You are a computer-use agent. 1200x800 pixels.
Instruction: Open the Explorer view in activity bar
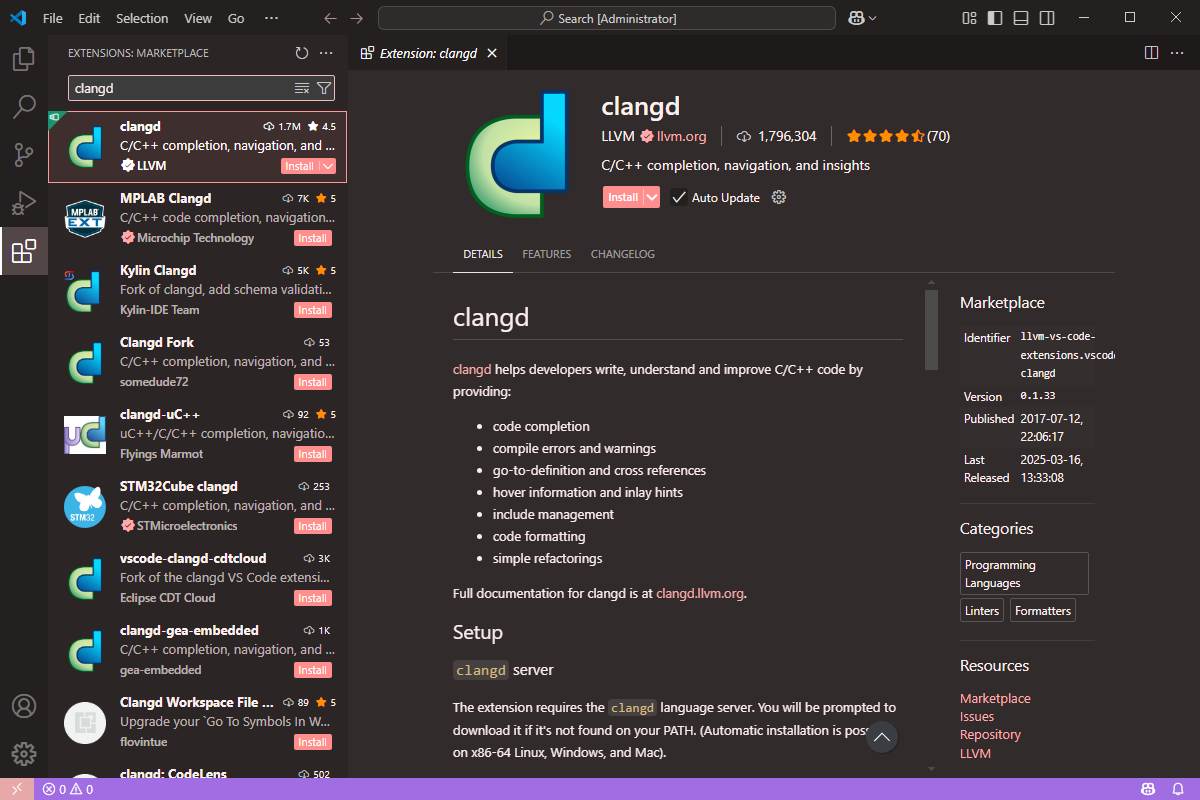pyautogui.click(x=23, y=59)
